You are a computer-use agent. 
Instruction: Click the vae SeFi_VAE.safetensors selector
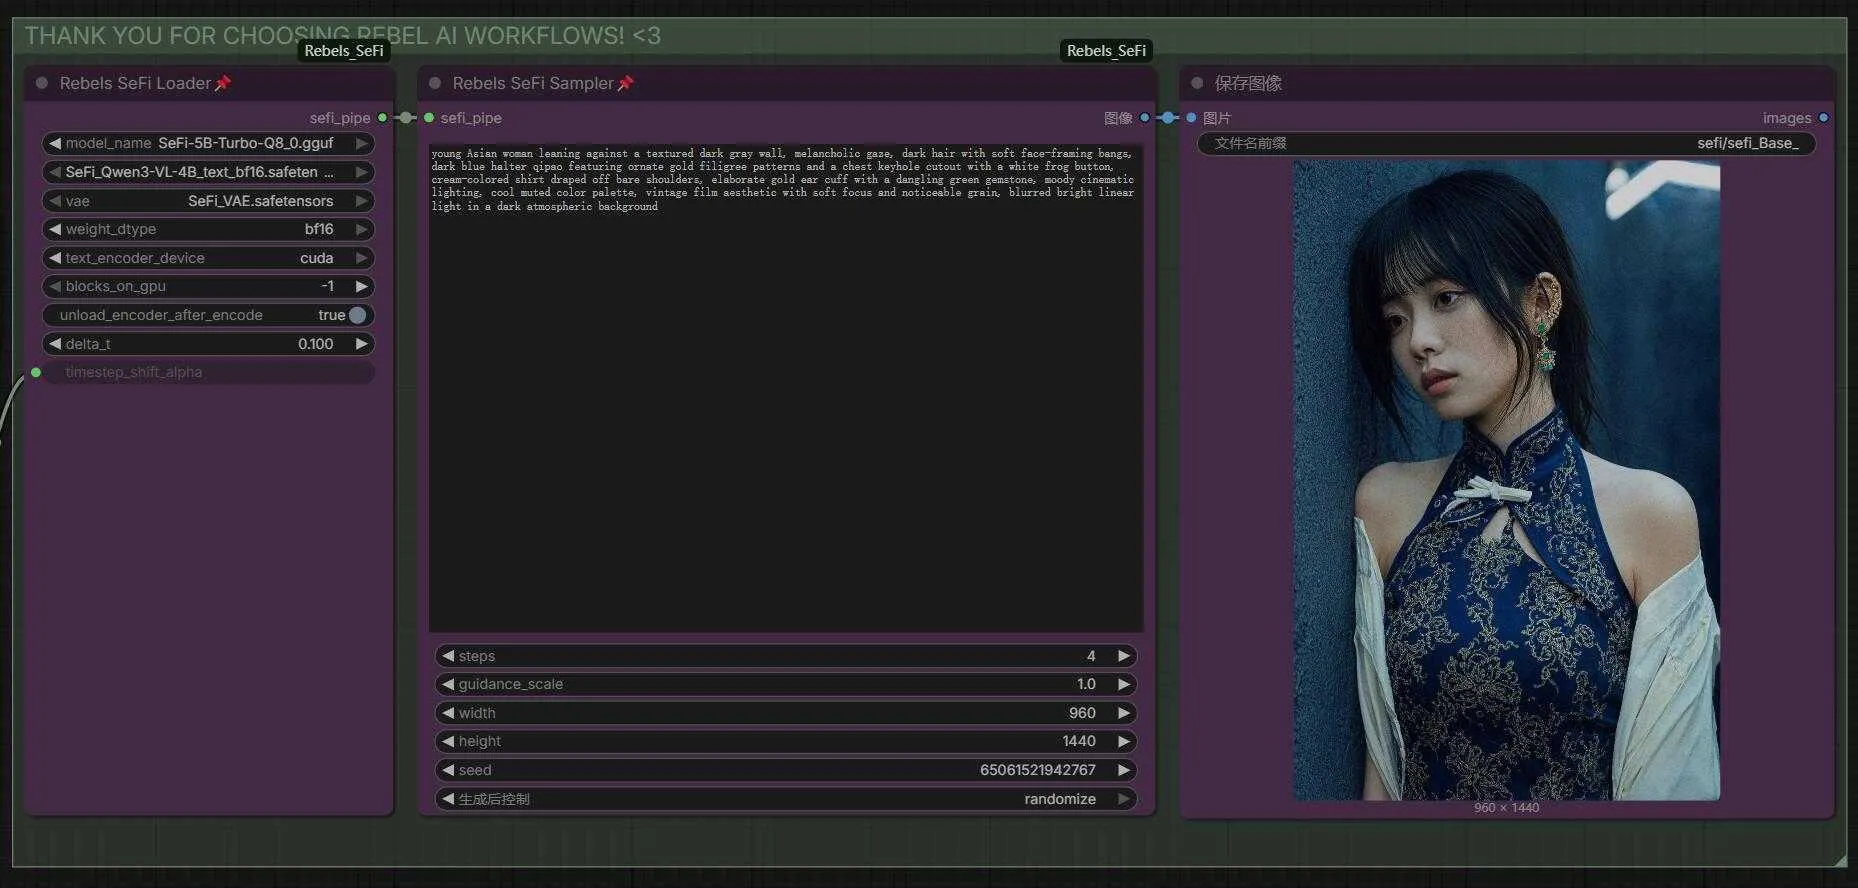click(x=208, y=201)
